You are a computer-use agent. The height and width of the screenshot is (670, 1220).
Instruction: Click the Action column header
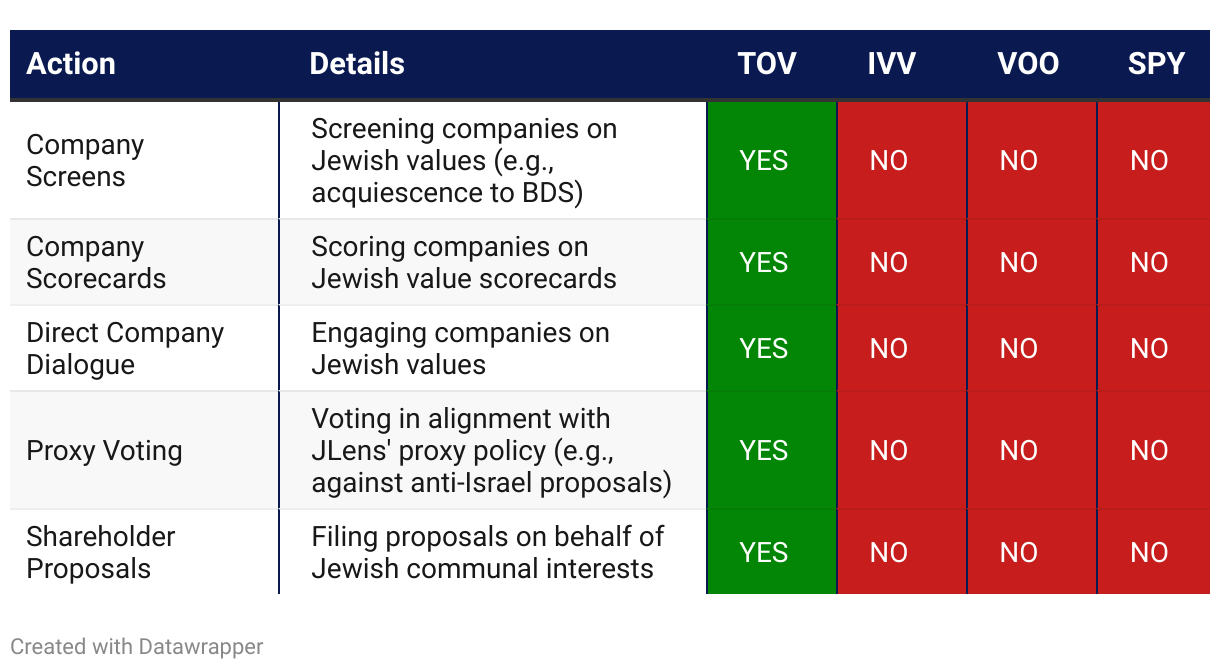click(71, 64)
